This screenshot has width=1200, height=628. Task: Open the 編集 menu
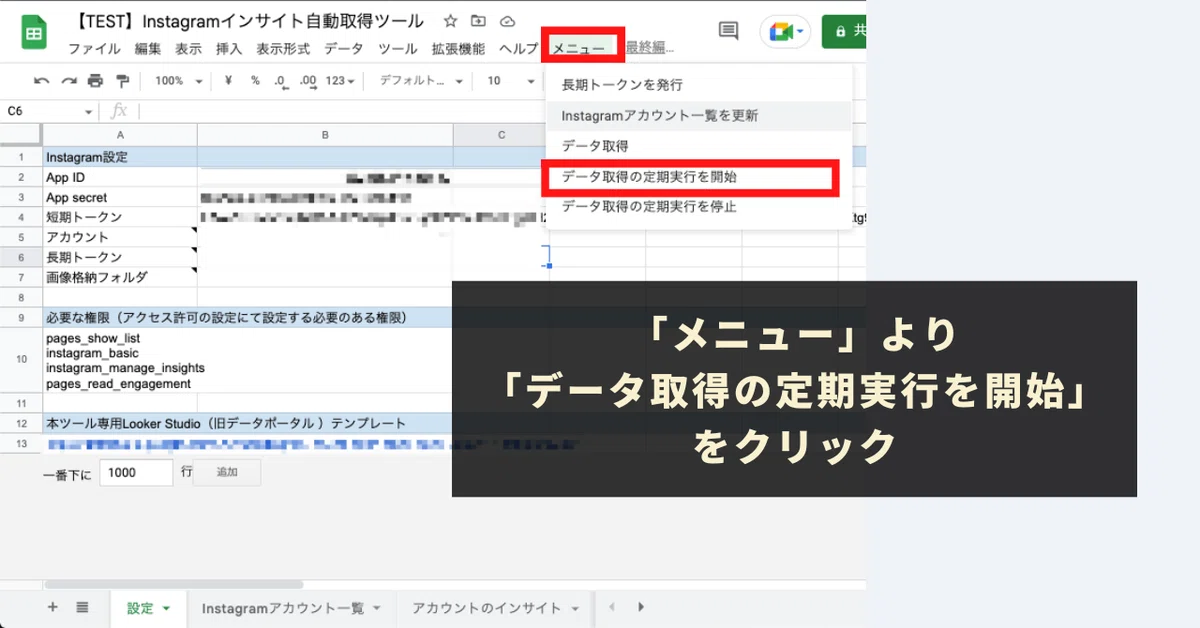(148, 49)
